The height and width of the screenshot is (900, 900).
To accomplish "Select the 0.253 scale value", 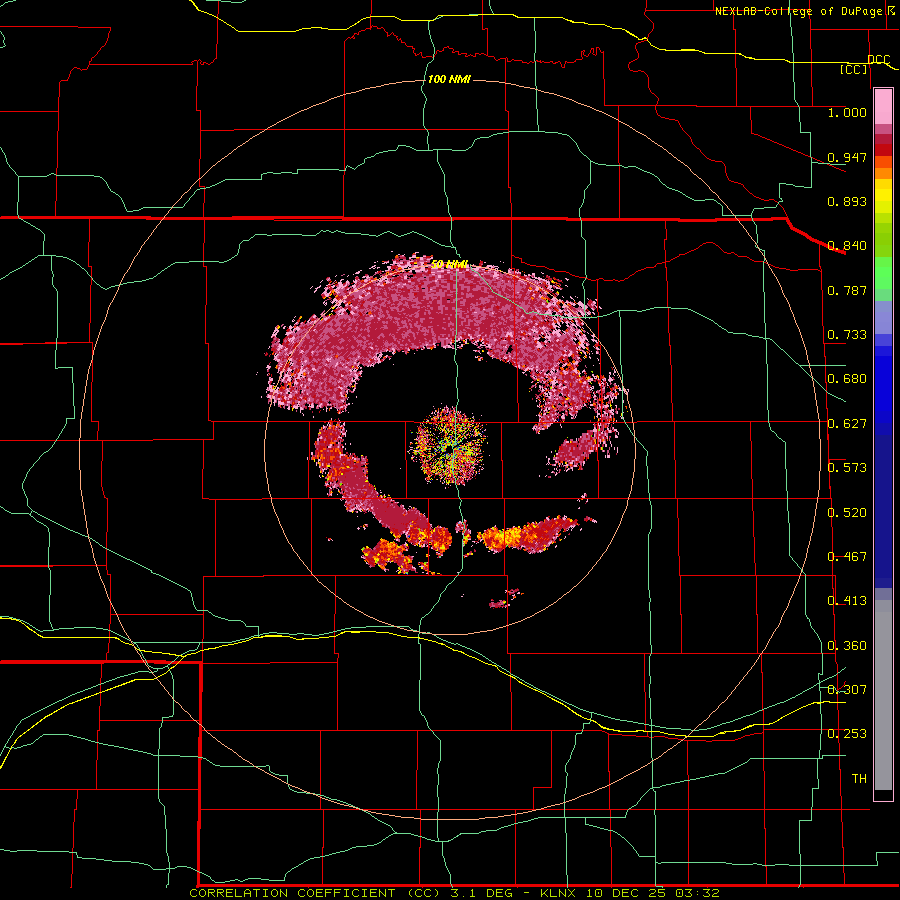I will point(847,734).
